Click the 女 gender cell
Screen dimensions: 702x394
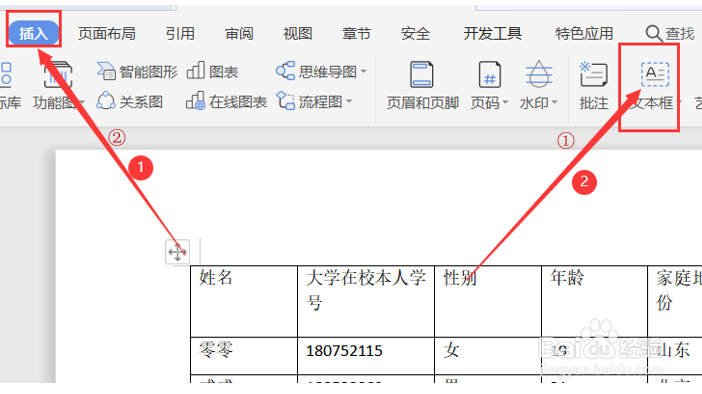[x=488, y=356]
